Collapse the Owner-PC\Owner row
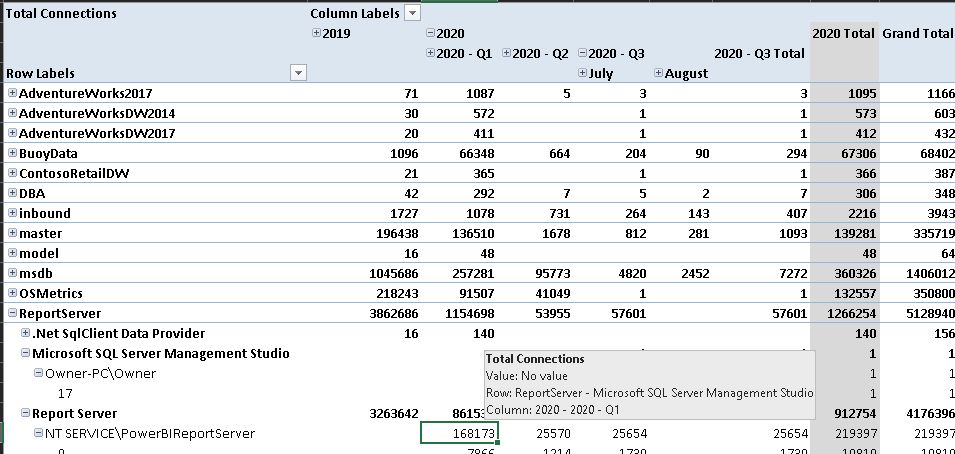 [38, 373]
